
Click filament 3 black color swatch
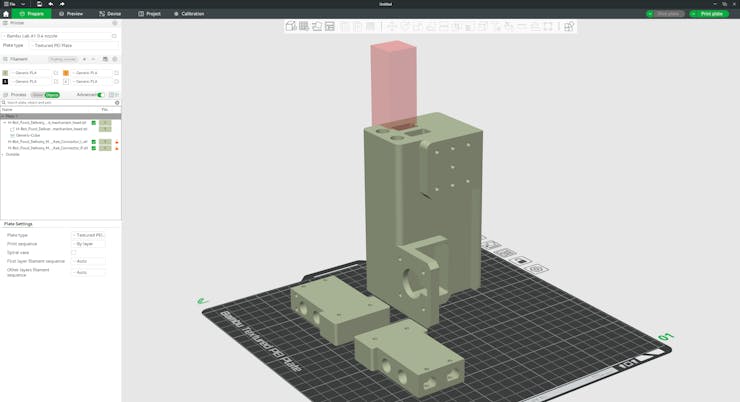(5, 82)
